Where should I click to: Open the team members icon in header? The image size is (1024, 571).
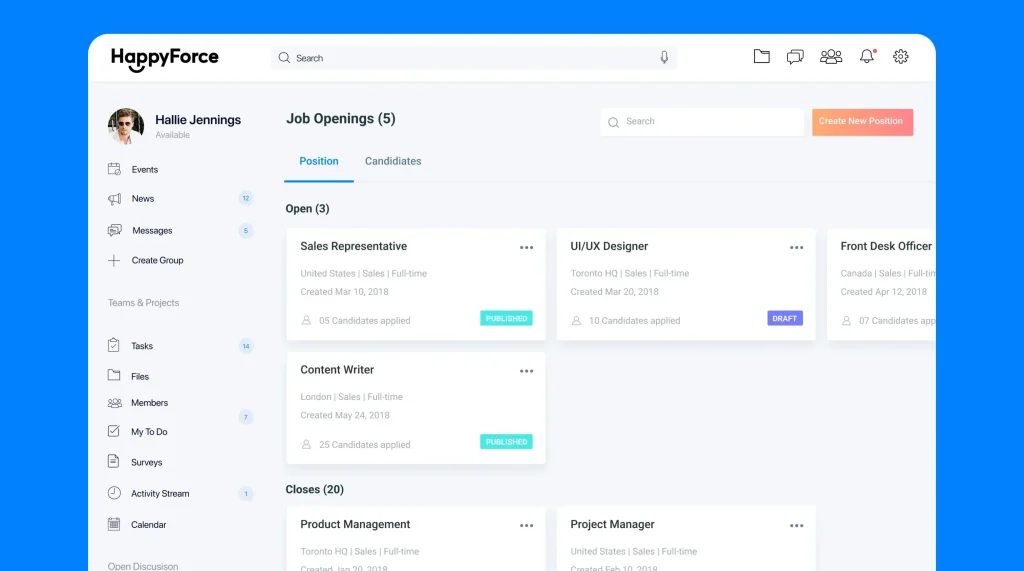pos(831,57)
